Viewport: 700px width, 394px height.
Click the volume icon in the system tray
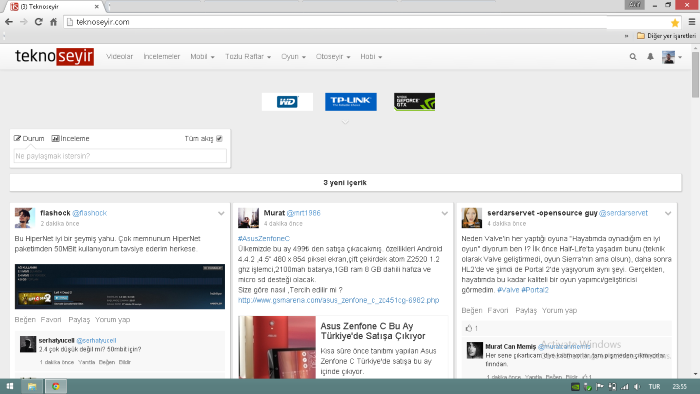[637, 387]
